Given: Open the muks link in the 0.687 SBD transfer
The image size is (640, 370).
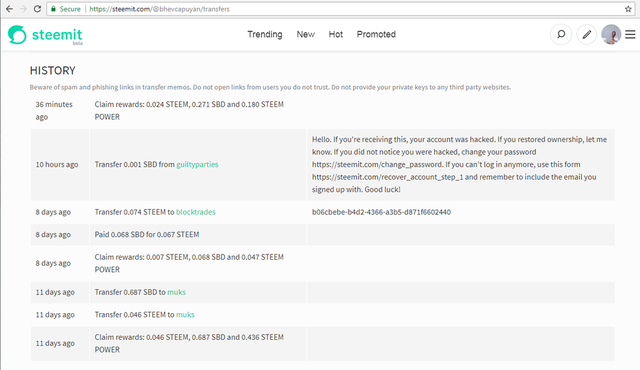Looking at the screenshot, I should [176, 292].
